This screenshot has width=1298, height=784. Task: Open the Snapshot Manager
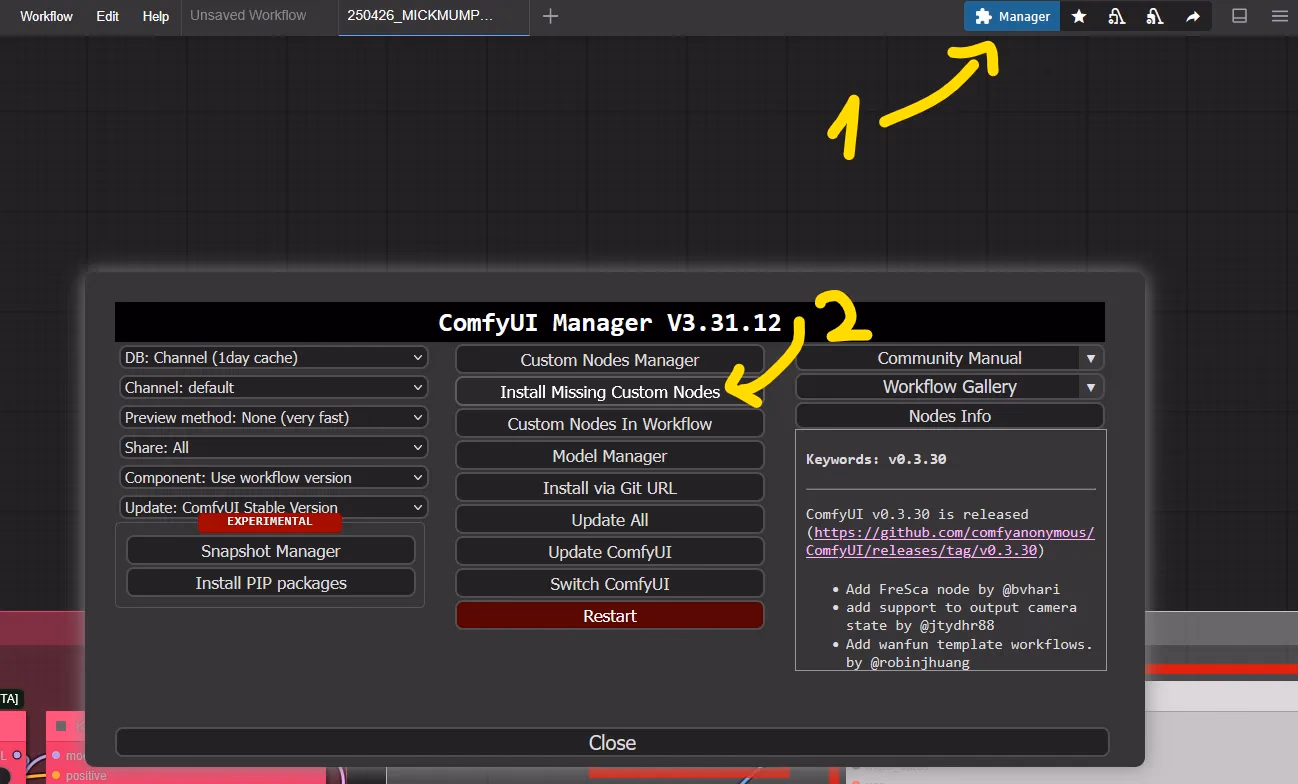point(270,550)
